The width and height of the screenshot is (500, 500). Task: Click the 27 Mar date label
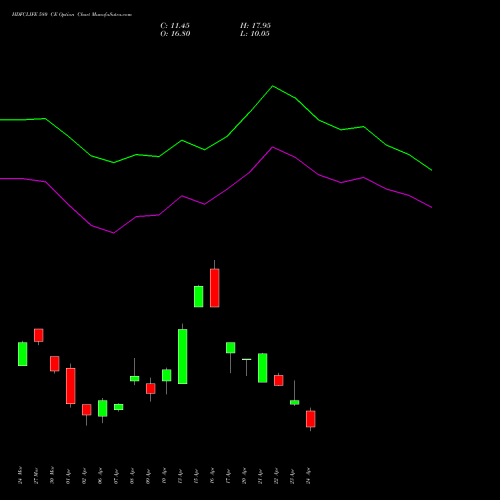point(36,475)
